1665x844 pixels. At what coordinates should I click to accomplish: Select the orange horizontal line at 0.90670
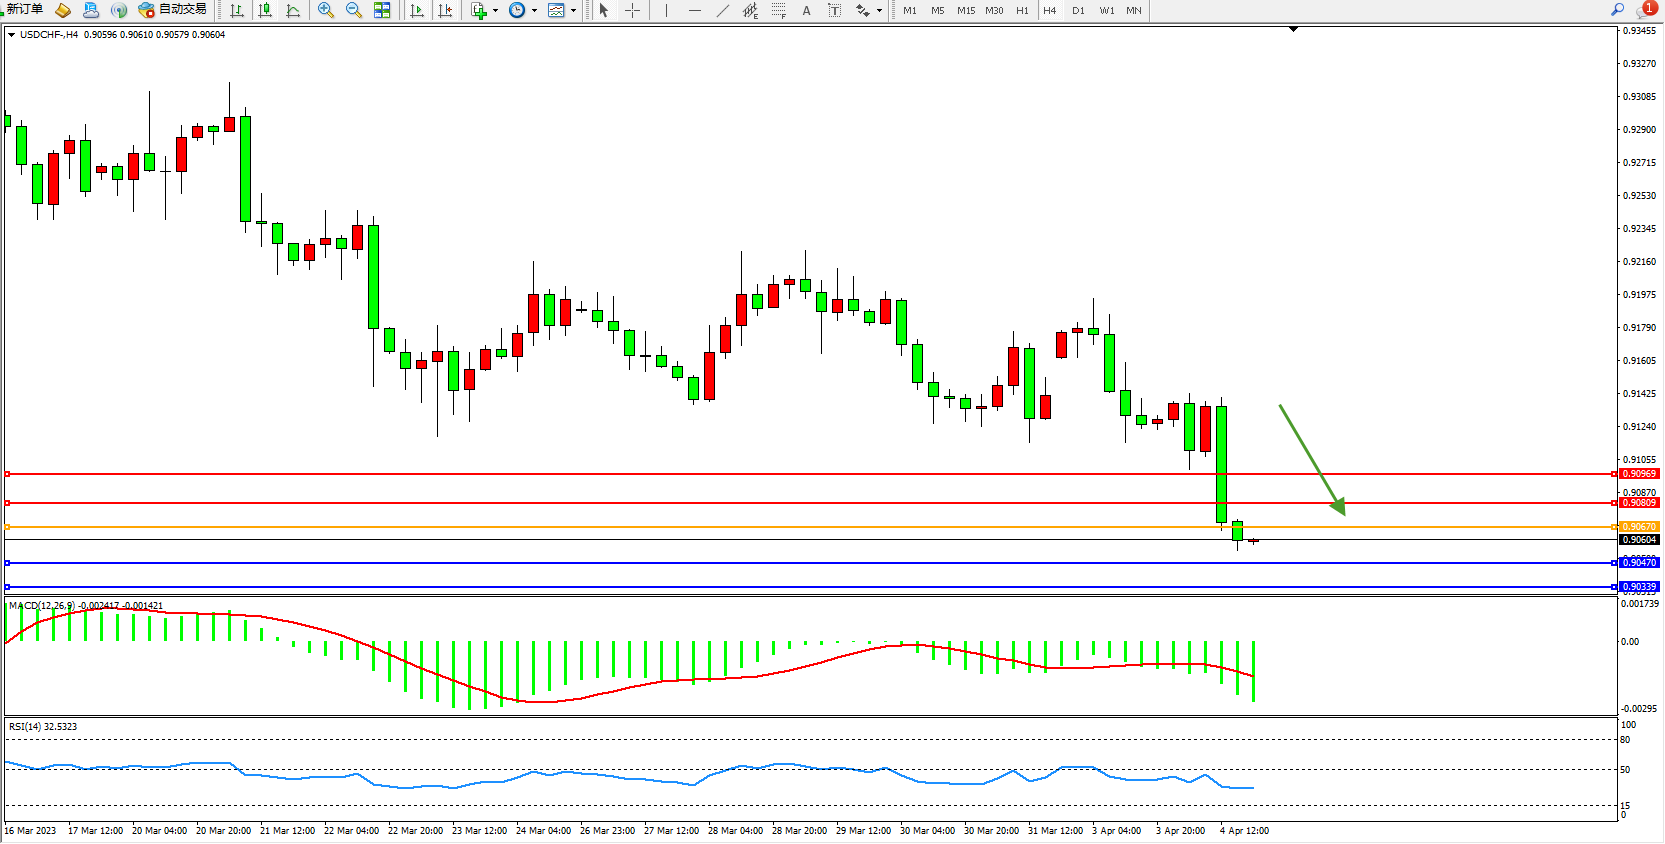coord(800,527)
